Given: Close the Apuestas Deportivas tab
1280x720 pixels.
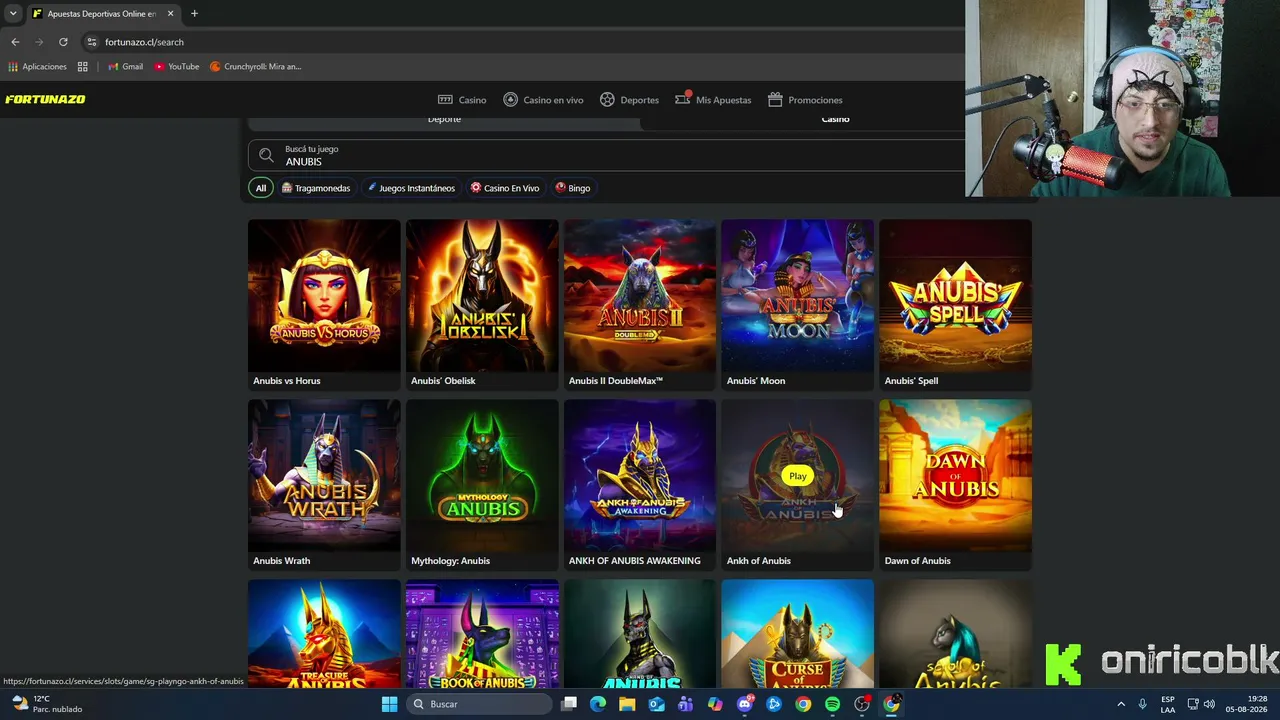Looking at the screenshot, I should tap(171, 14).
